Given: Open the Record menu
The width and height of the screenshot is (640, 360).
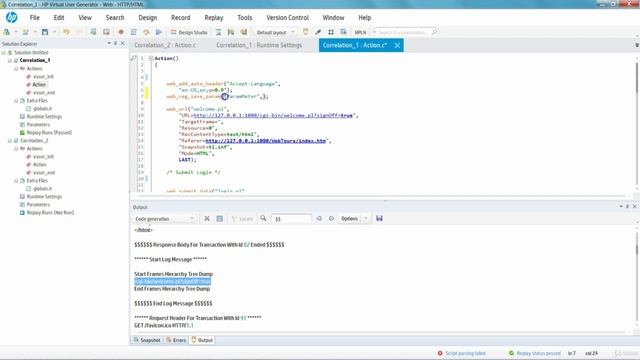Looking at the screenshot, I should pos(180,18).
